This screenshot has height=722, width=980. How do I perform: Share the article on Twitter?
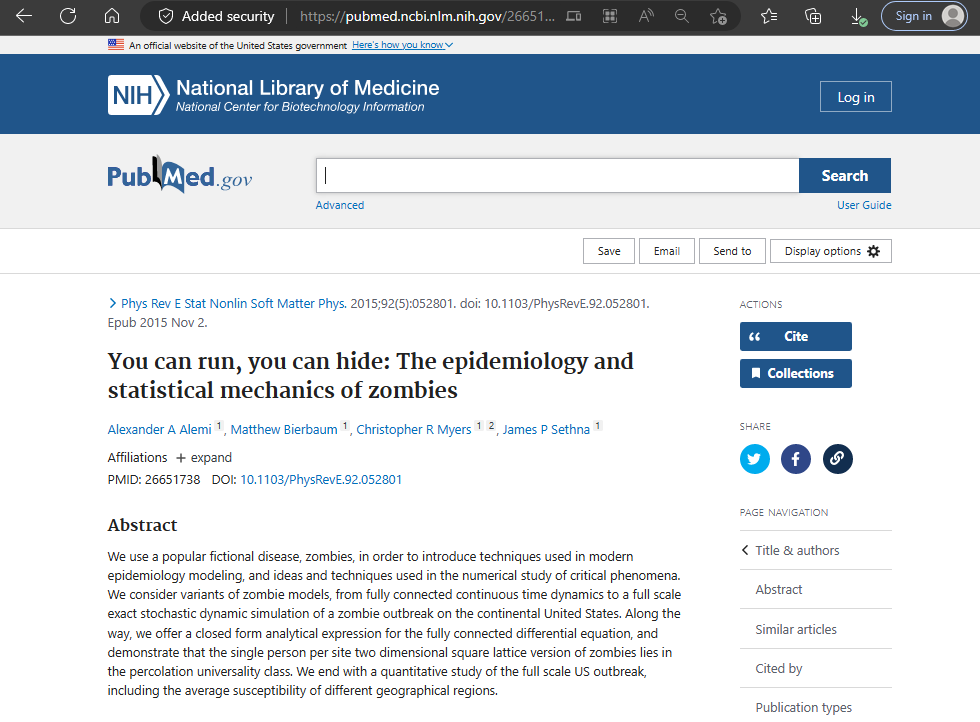(754, 459)
